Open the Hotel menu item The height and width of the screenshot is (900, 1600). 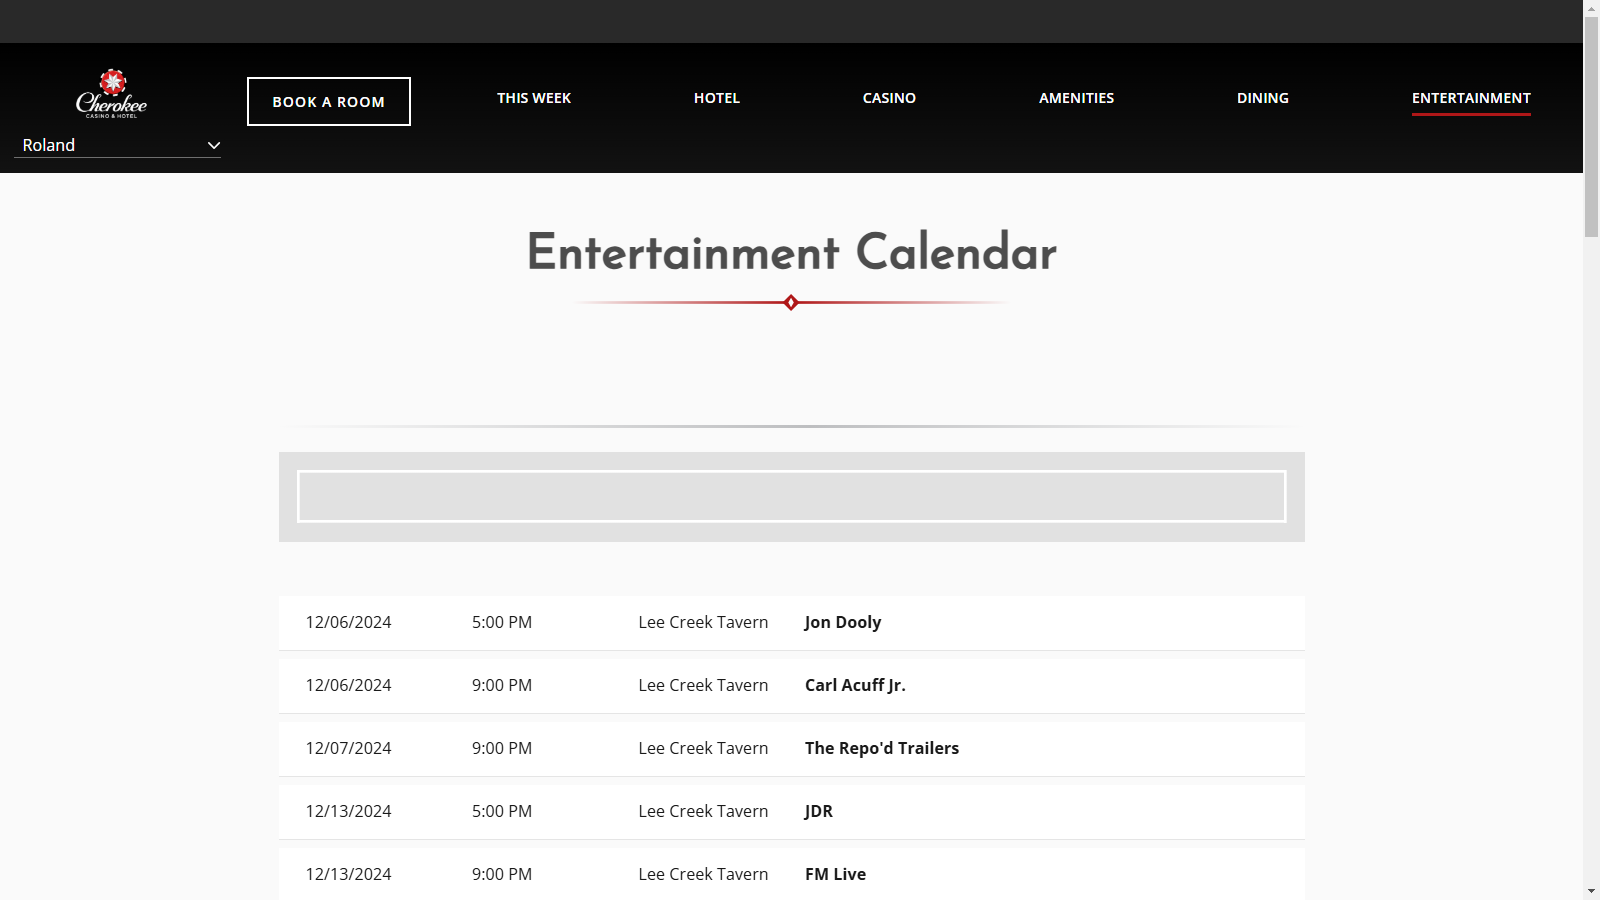click(x=717, y=98)
